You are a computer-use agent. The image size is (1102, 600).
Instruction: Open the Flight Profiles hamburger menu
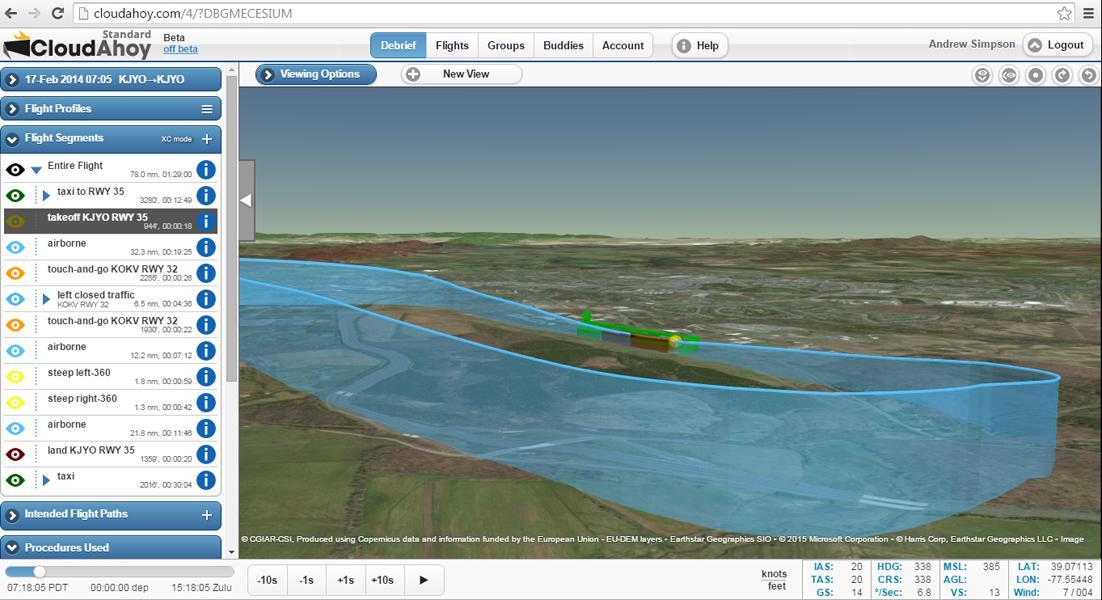[207, 109]
